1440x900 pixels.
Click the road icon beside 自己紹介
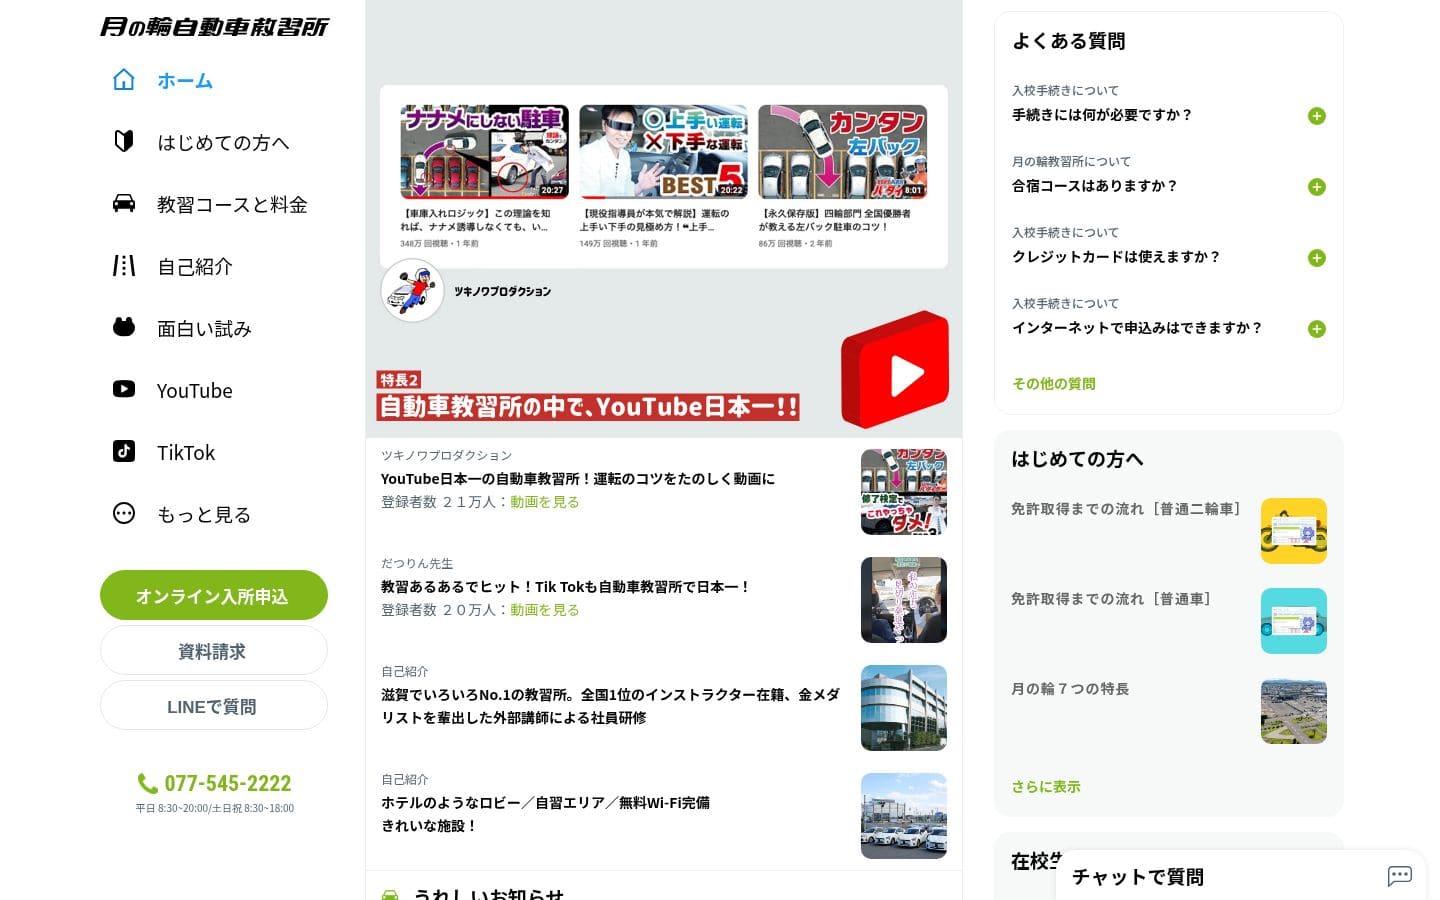click(x=124, y=266)
